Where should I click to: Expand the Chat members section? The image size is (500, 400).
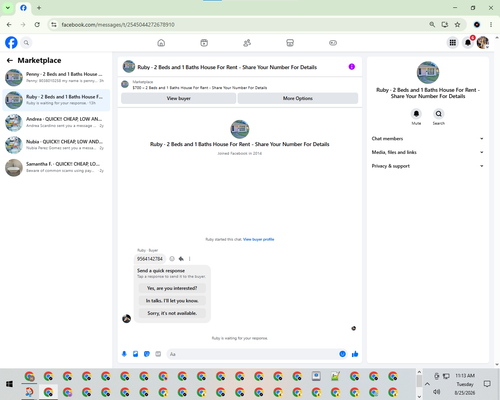point(428,139)
